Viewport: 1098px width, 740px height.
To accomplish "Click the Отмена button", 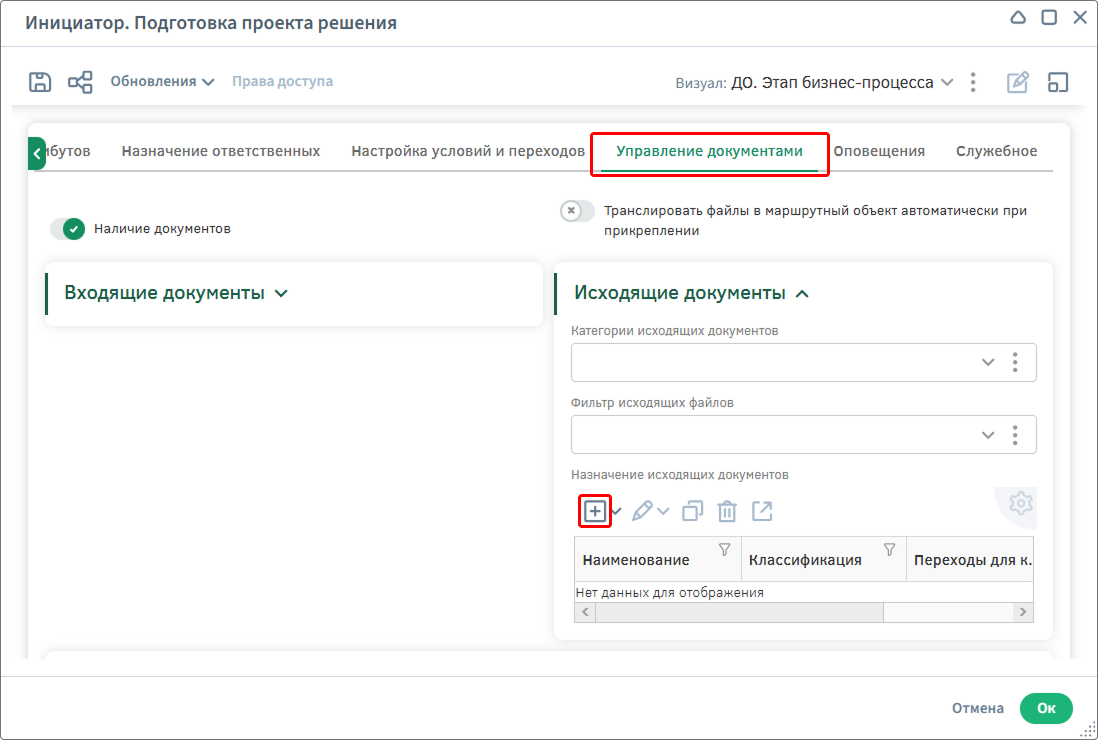I will (x=977, y=708).
